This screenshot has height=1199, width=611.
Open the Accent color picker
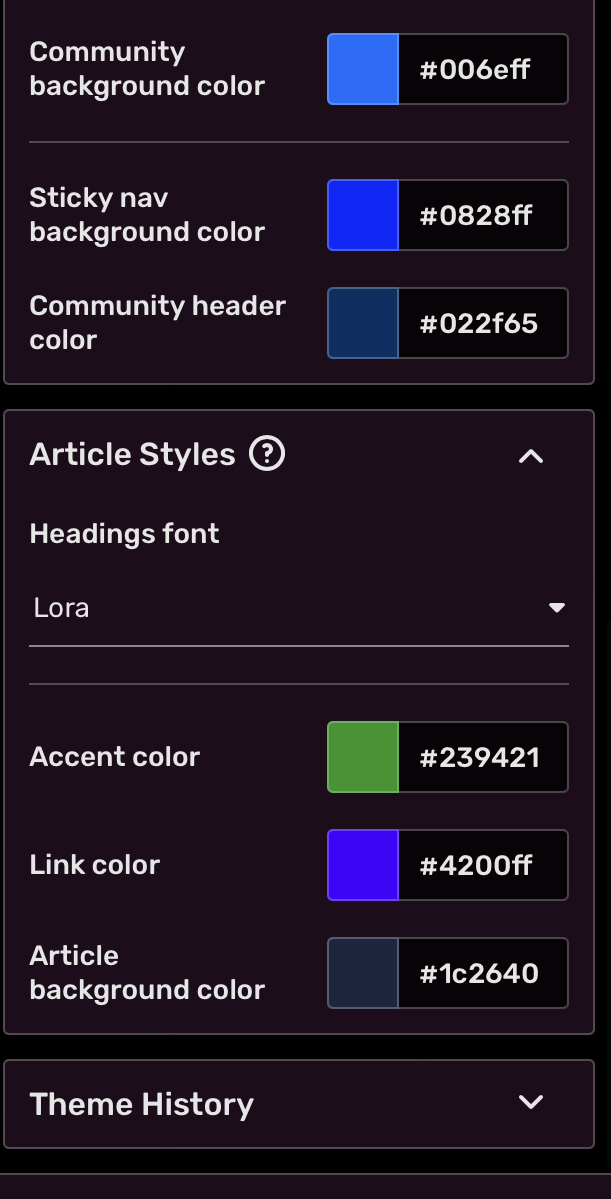[x=362, y=757]
